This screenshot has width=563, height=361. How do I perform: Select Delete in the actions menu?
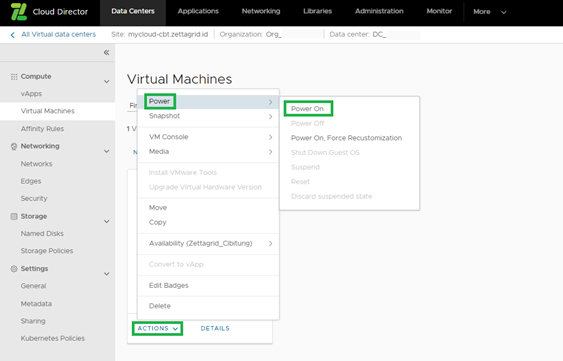coord(160,306)
